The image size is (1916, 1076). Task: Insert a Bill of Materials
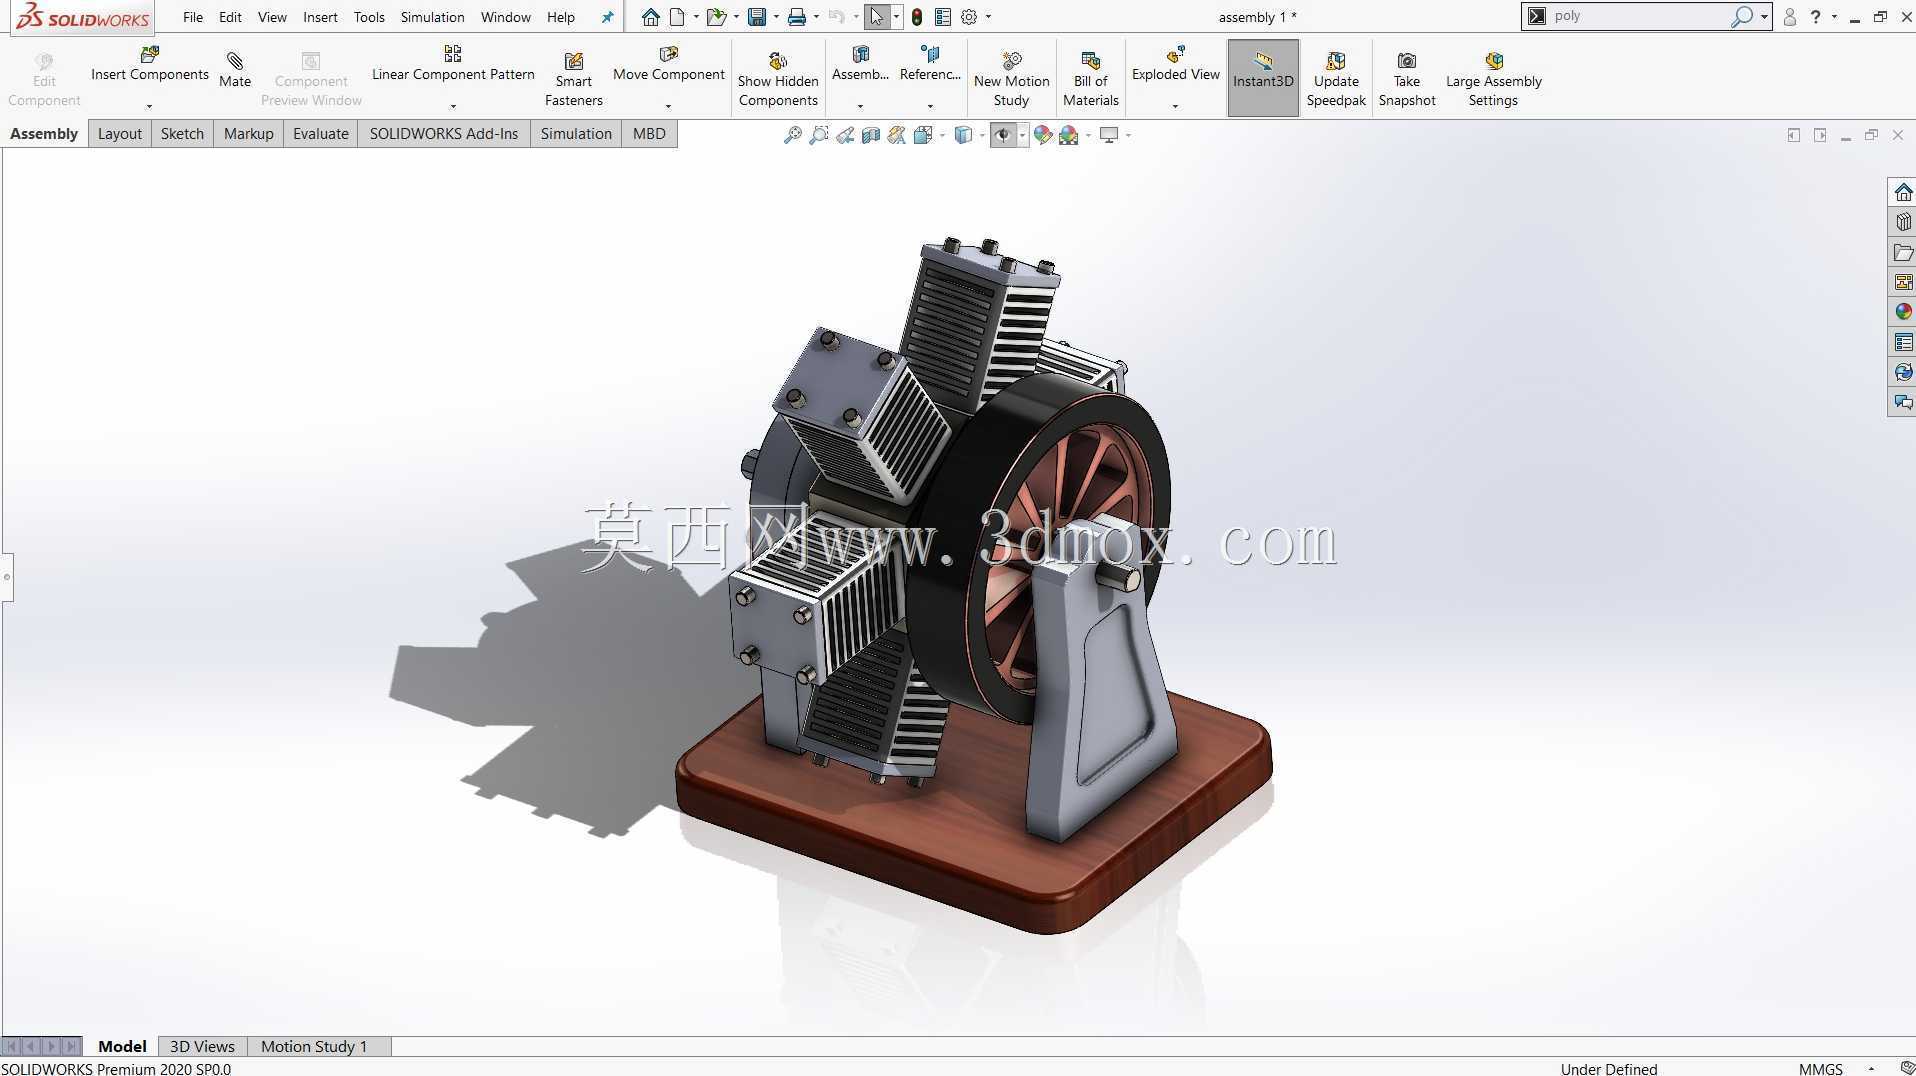point(1091,79)
